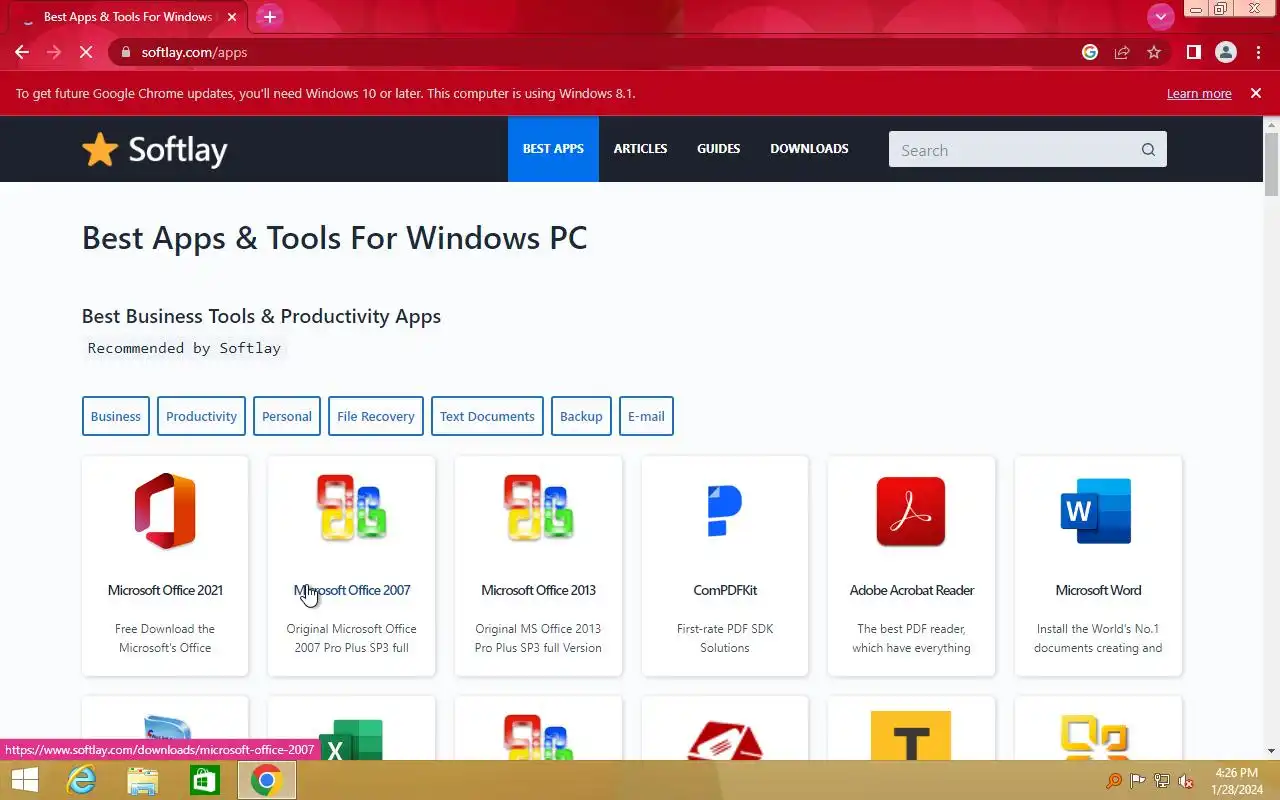Bookmark this page with star icon
The image size is (1280, 800).
pyautogui.click(x=1154, y=53)
